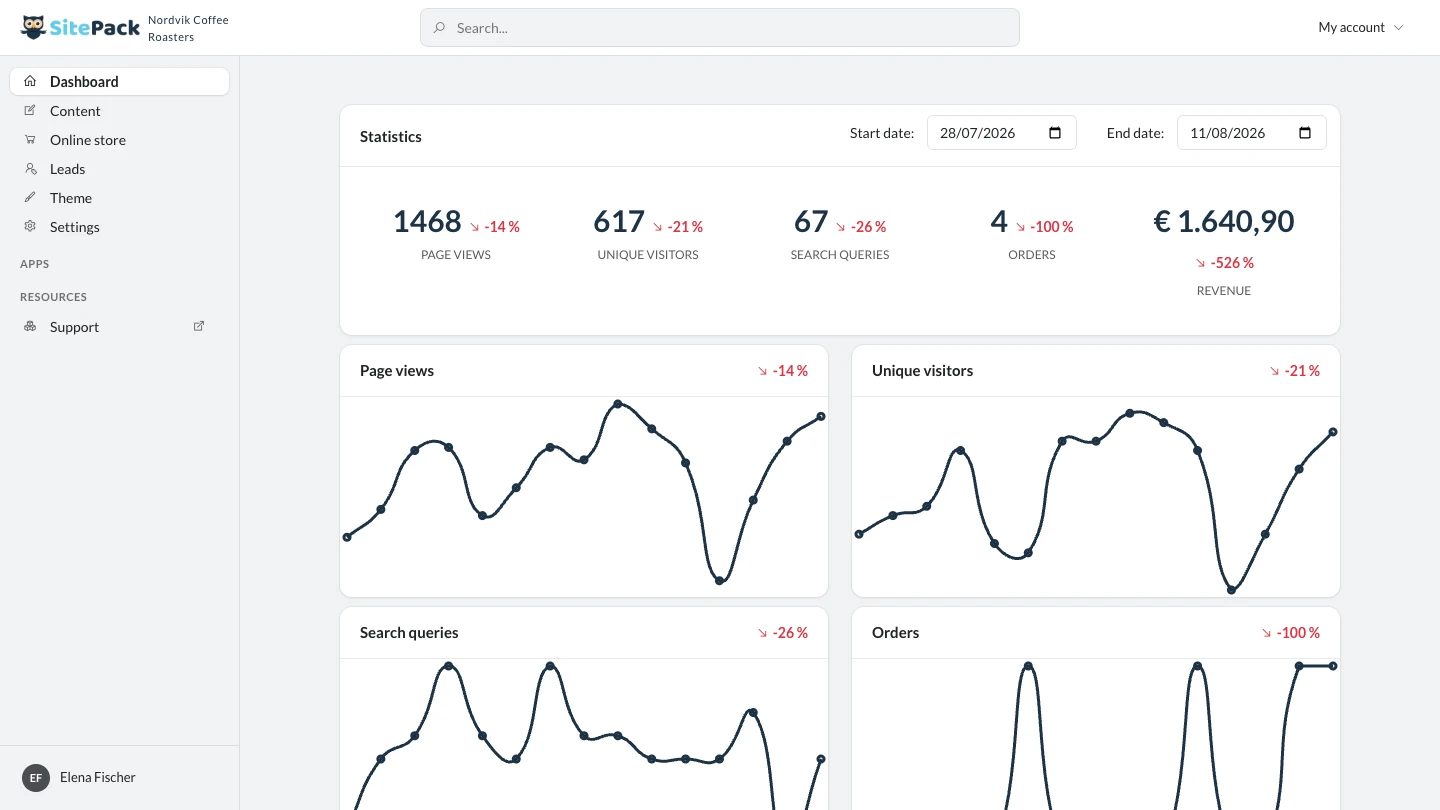Open the My account menu

1361,28
